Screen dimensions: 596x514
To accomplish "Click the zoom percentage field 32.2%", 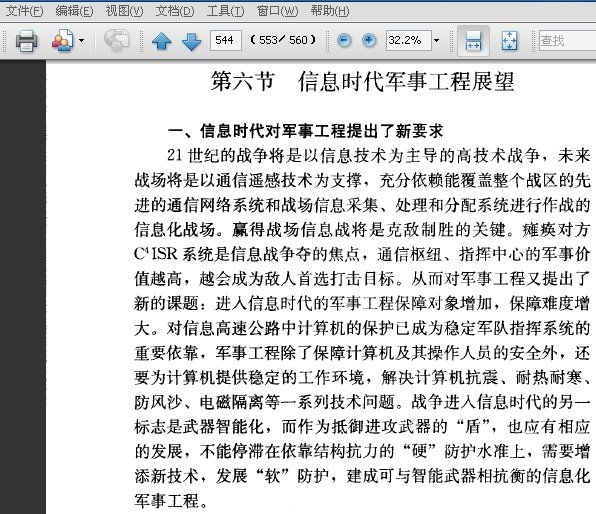I will (409, 40).
